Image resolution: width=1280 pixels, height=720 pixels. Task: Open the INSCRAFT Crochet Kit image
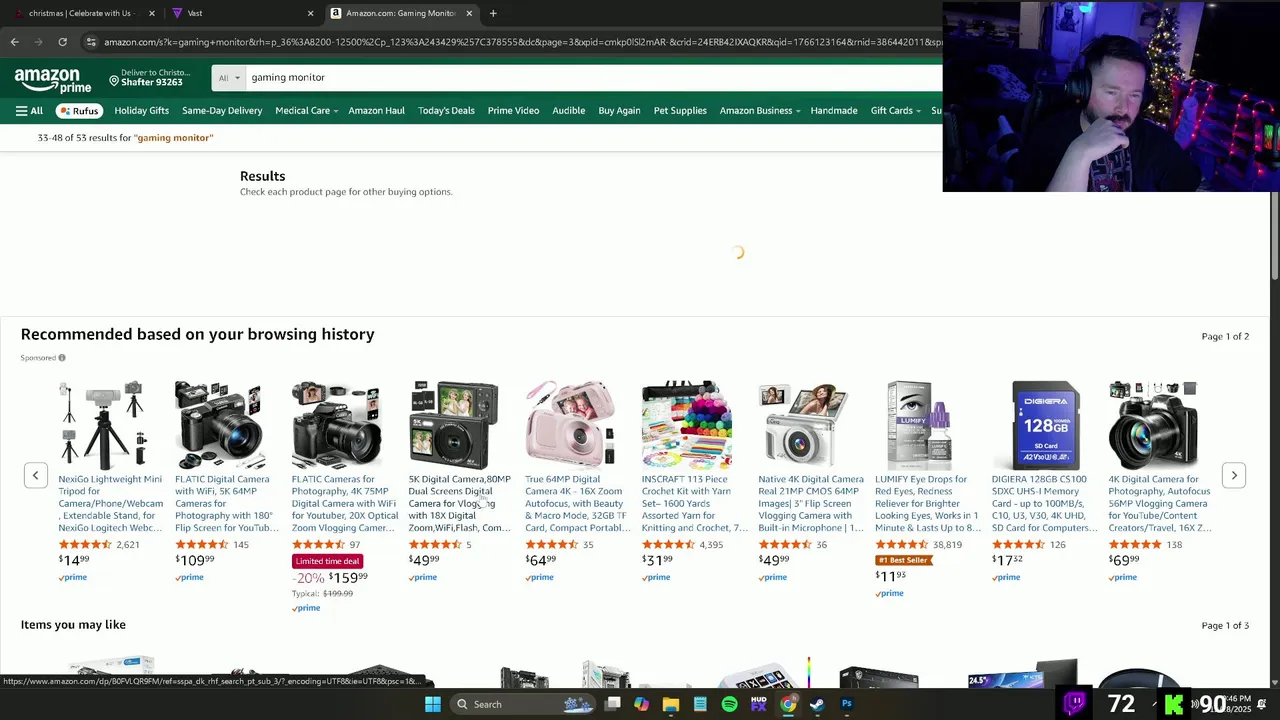click(687, 425)
